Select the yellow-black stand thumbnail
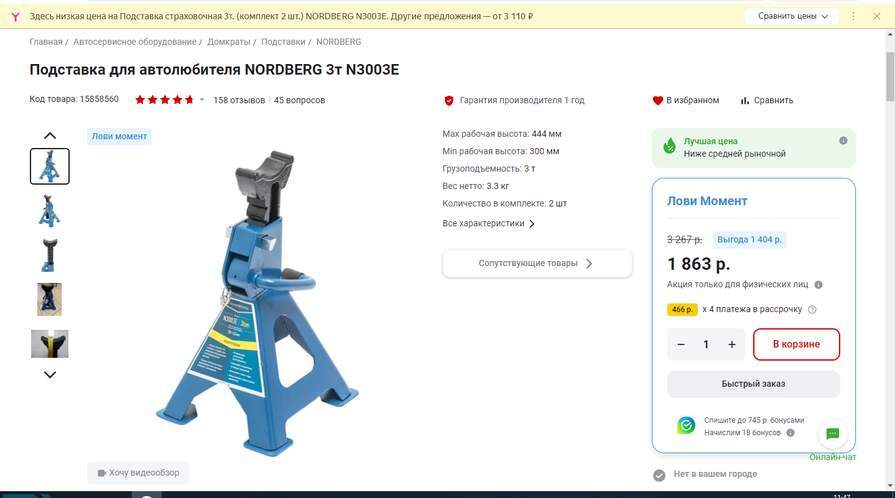Screen dimensions: 895x498 pyautogui.click(x=50, y=344)
